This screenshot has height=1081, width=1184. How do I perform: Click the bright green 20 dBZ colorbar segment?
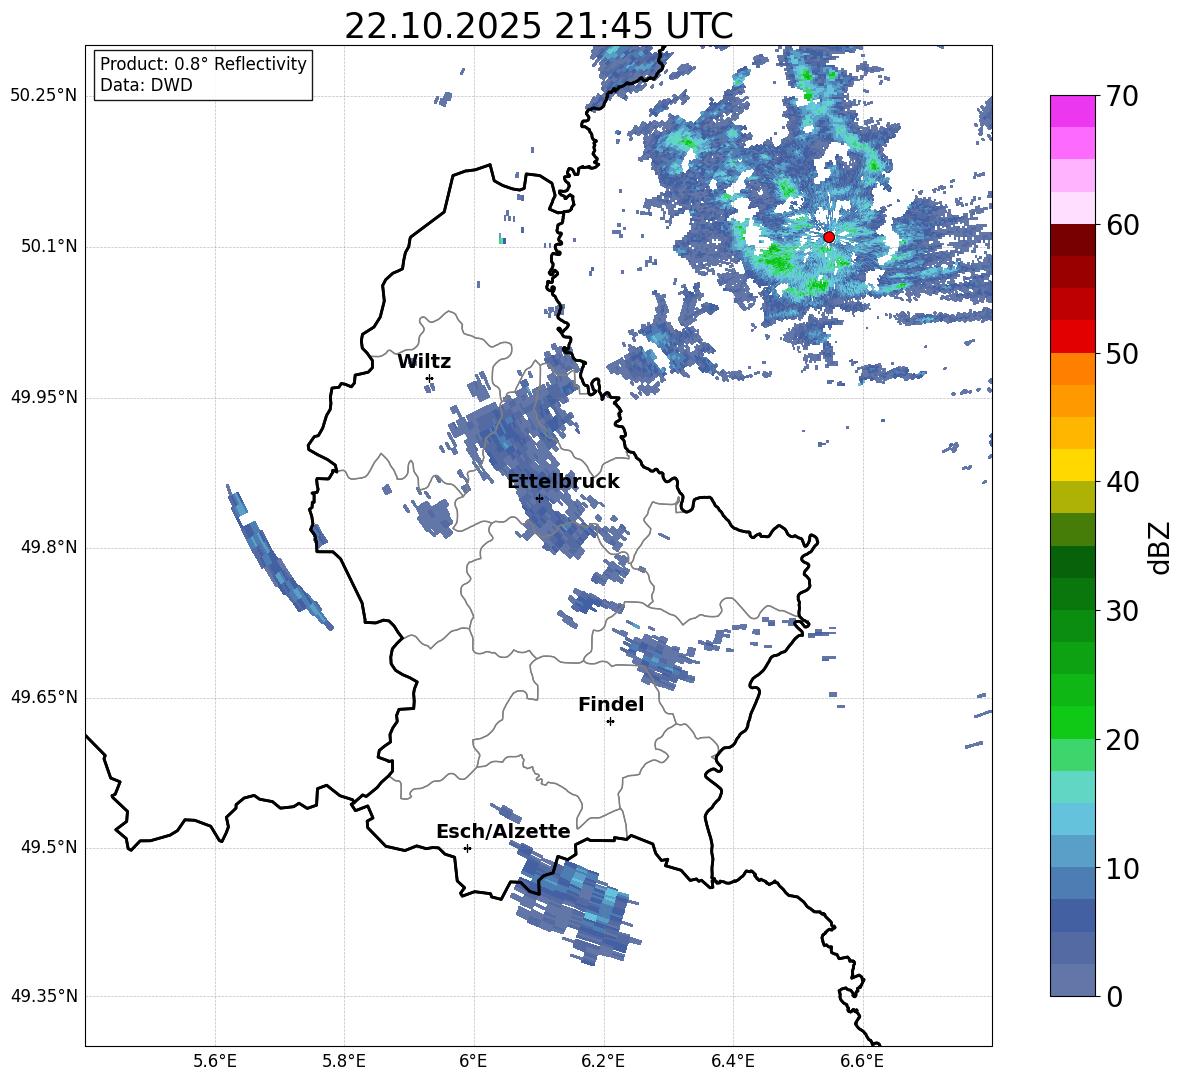coord(1073,722)
